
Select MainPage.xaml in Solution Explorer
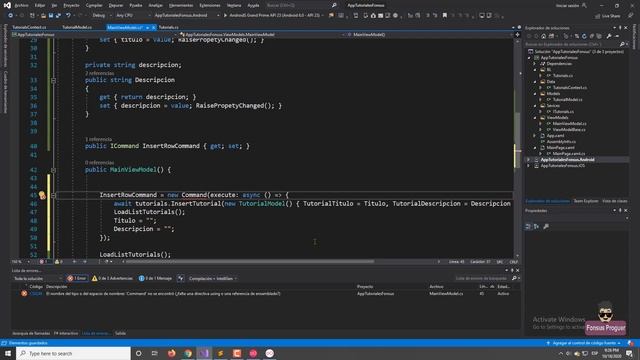click(x=560, y=148)
